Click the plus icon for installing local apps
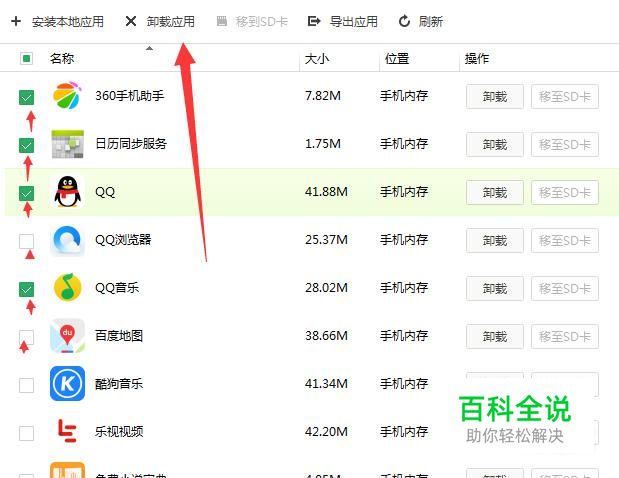 pos(16,21)
